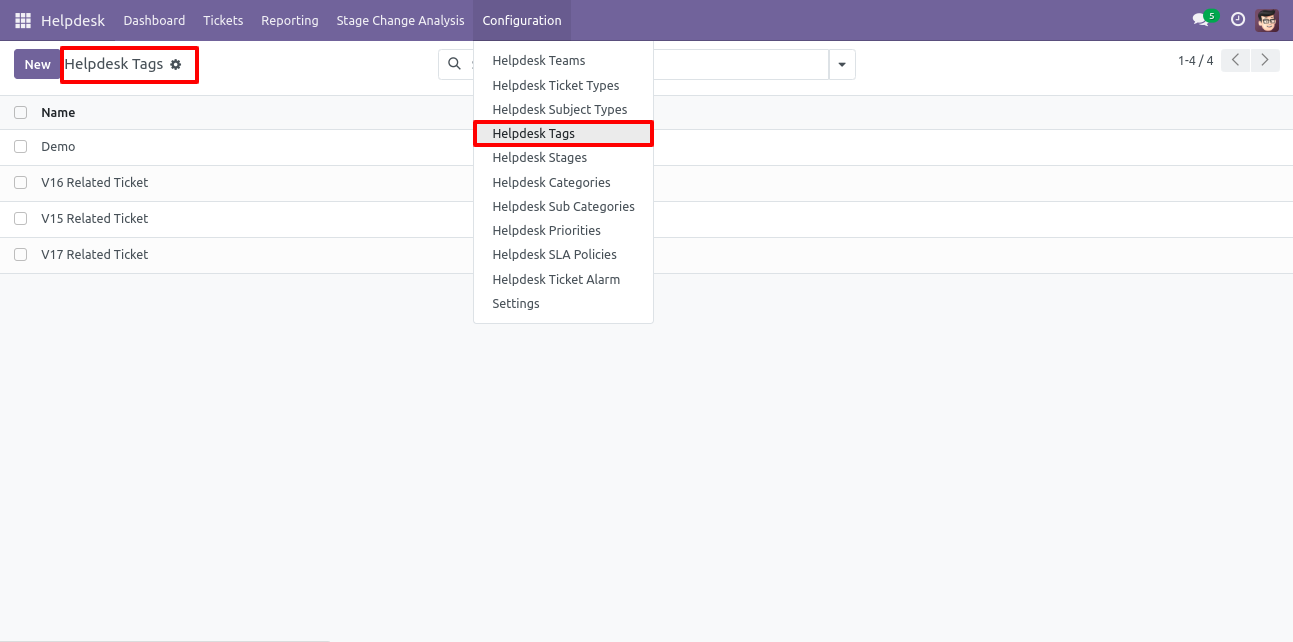Open the Reporting menu
Viewport: 1293px width, 642px height.
click(290, 20)
